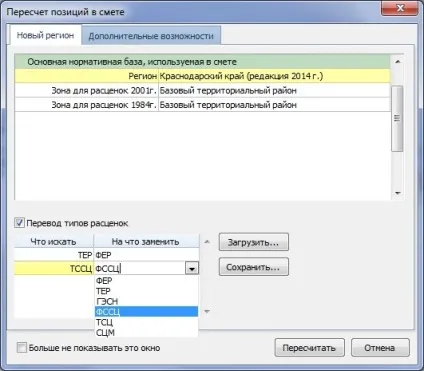Select the ТССЦ search cell

pos(54,268)
